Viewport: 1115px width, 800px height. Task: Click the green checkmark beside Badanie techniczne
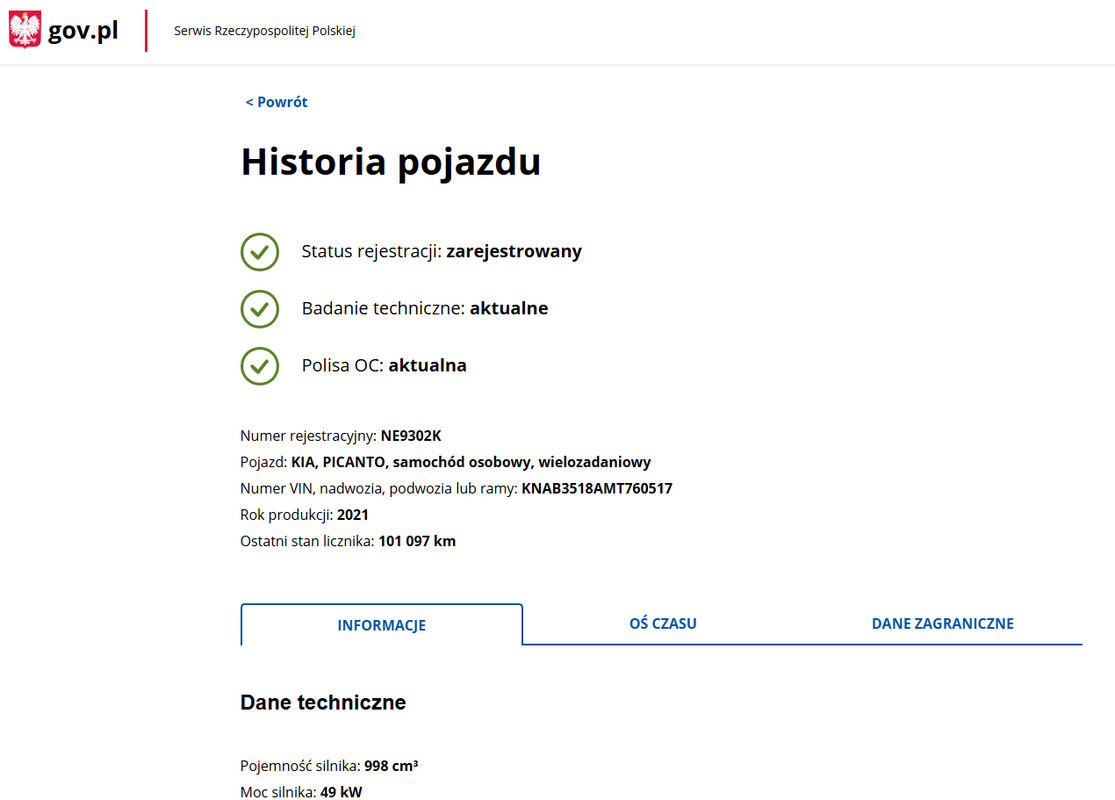(x=260, y=309)
